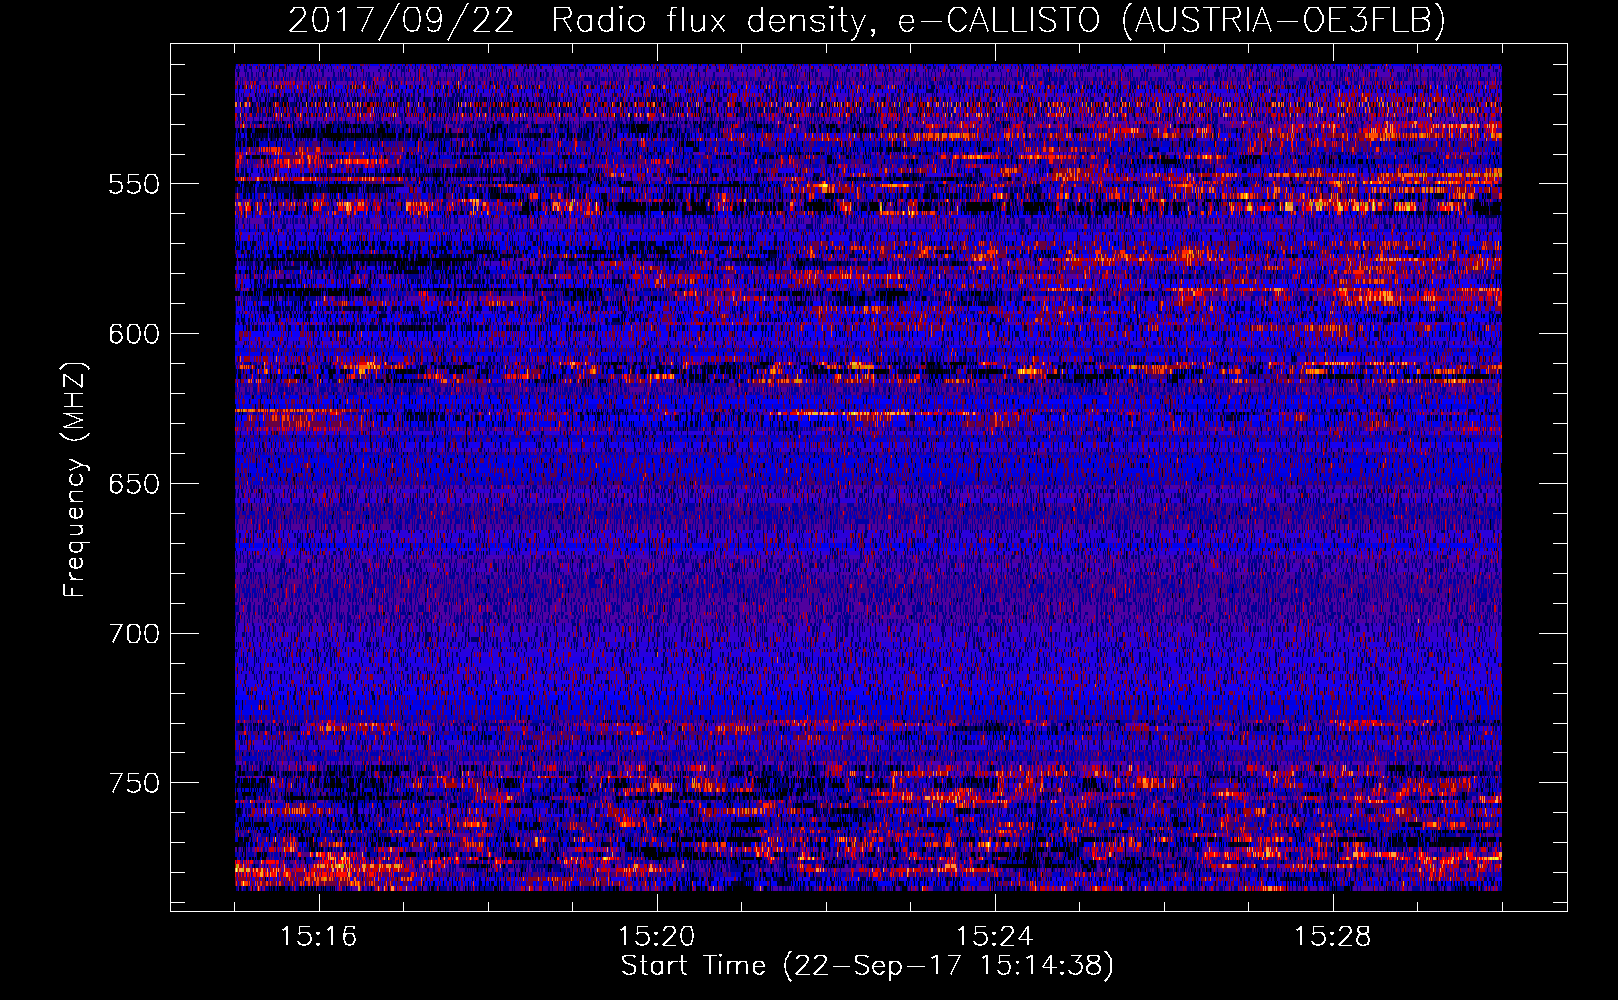Click the 'Frequency (MHZ)' axis label
Viewport: 1618px width, 1000px height.
pyautogui.click(x=75, y=479)
